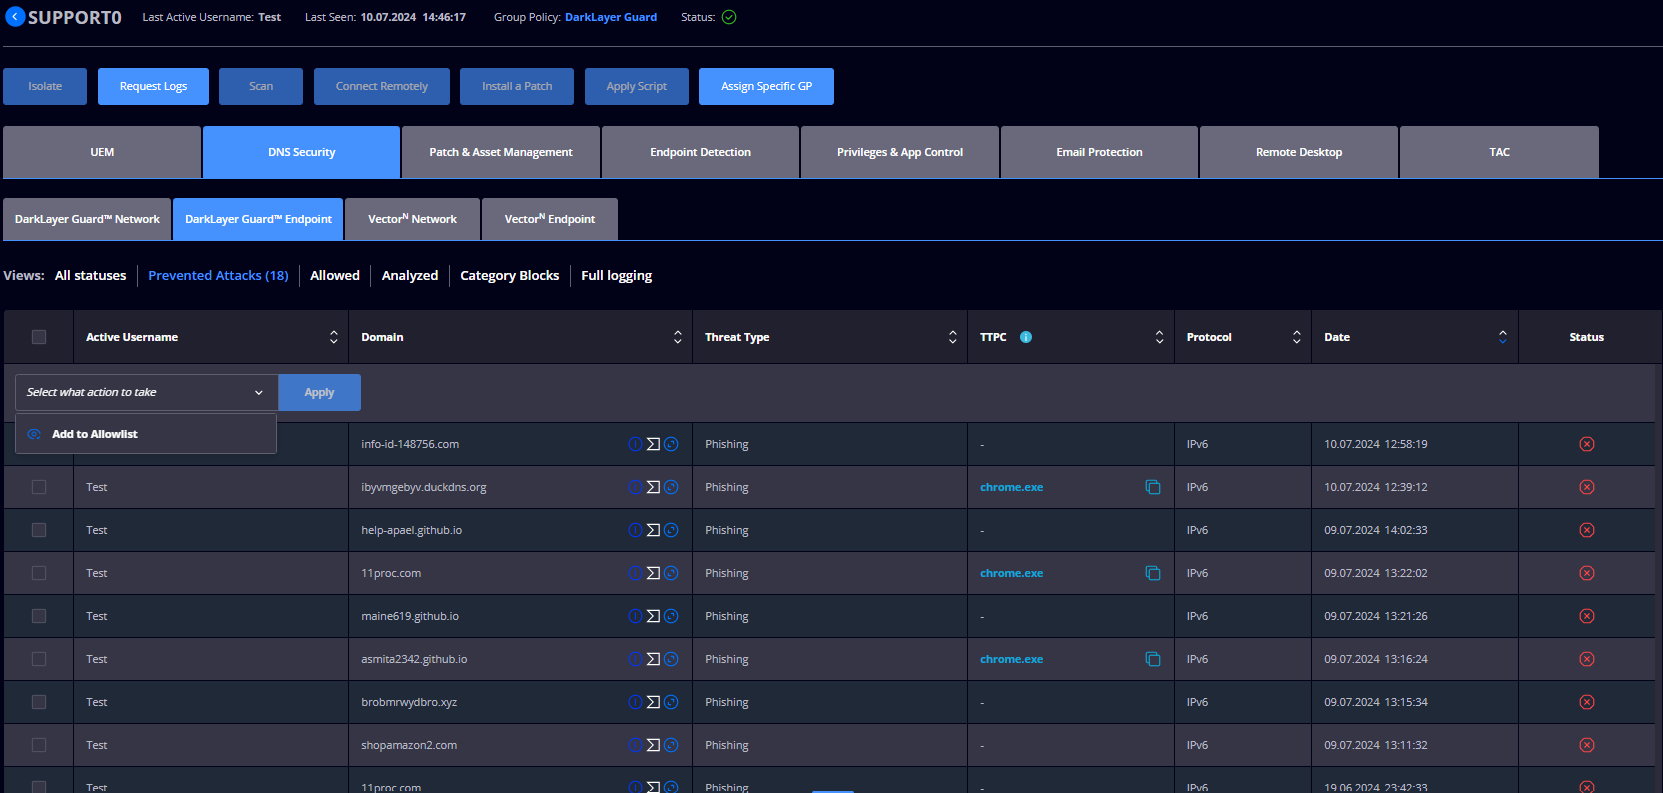Show the 'Category Blocks' view

509,275
